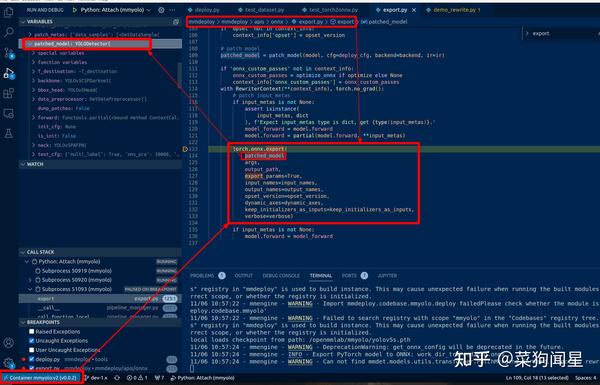Select patched_model variable row
This screenshot has width=600, height=385.
coord(100,44)
